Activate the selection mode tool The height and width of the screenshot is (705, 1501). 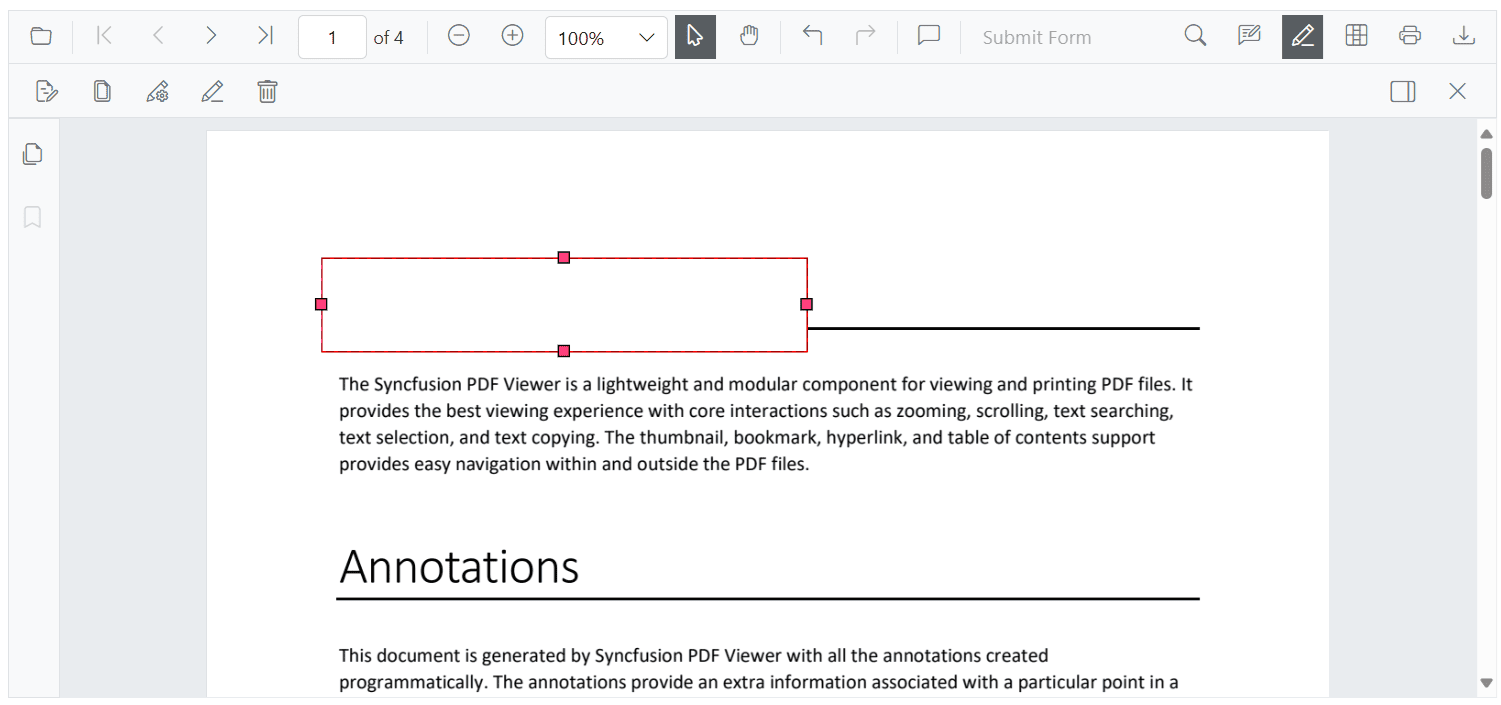click(x=695, y=37)
